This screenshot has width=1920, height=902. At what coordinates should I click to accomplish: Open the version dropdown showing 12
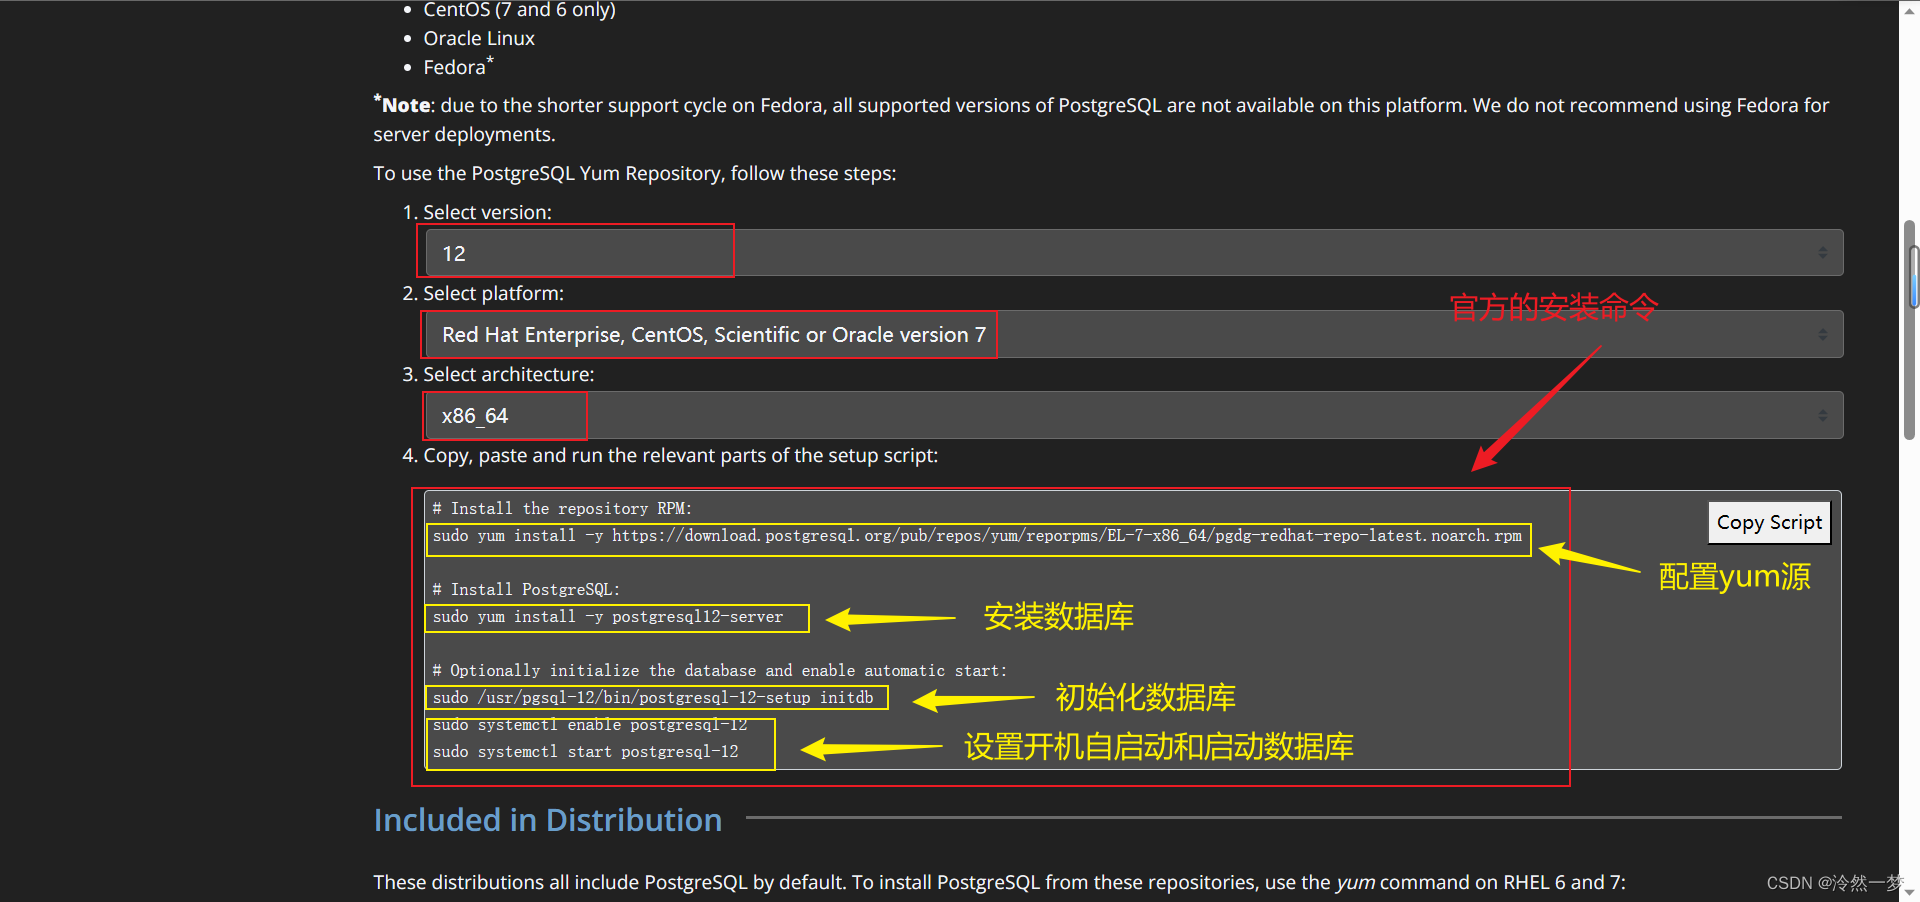click(1134, 253)
